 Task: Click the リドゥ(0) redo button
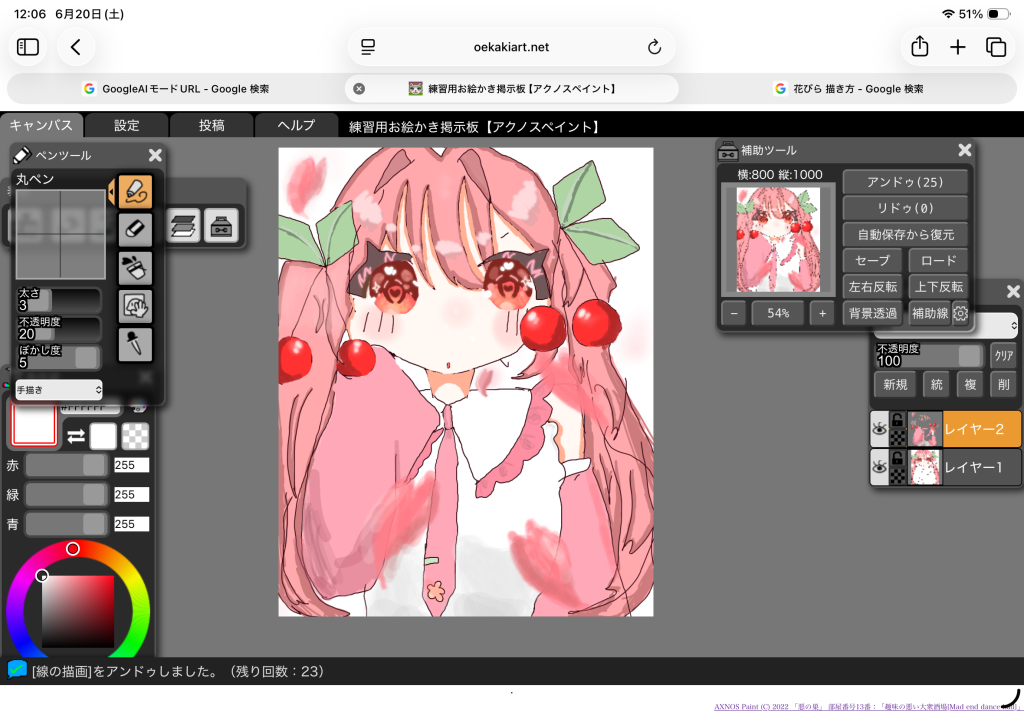[905, 208]
